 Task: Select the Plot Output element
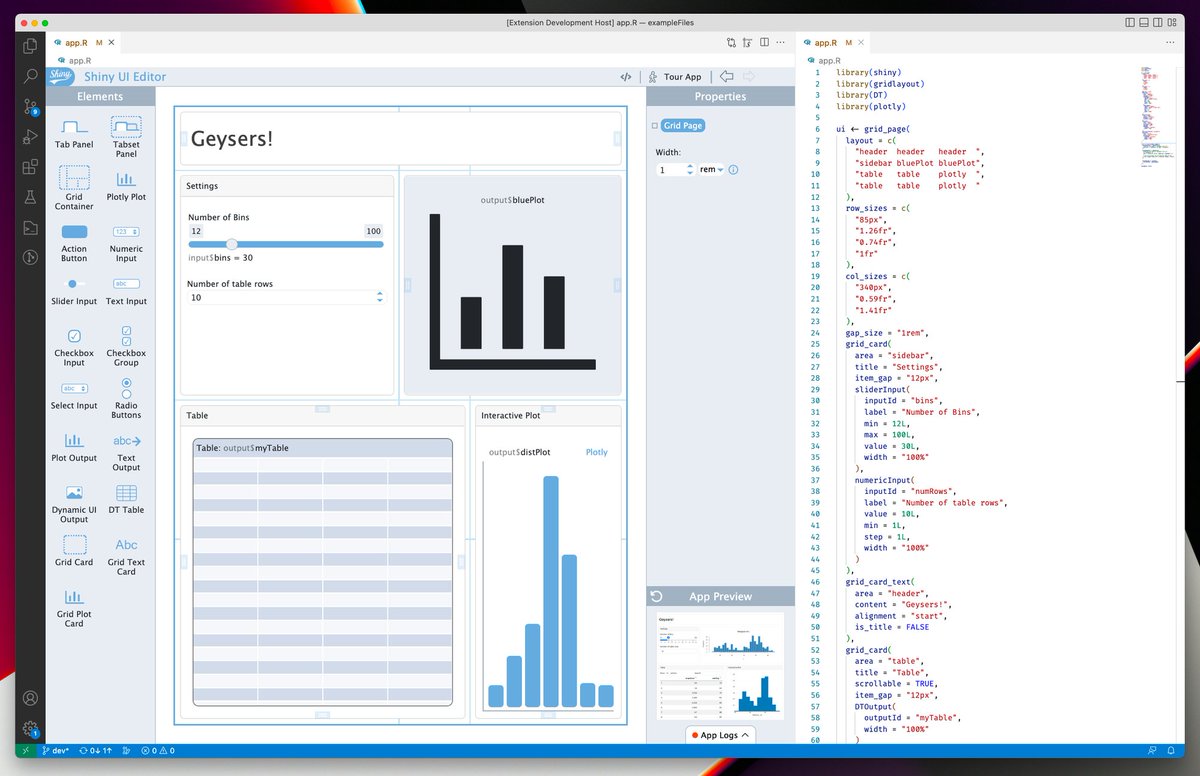(x=74, y=446)
